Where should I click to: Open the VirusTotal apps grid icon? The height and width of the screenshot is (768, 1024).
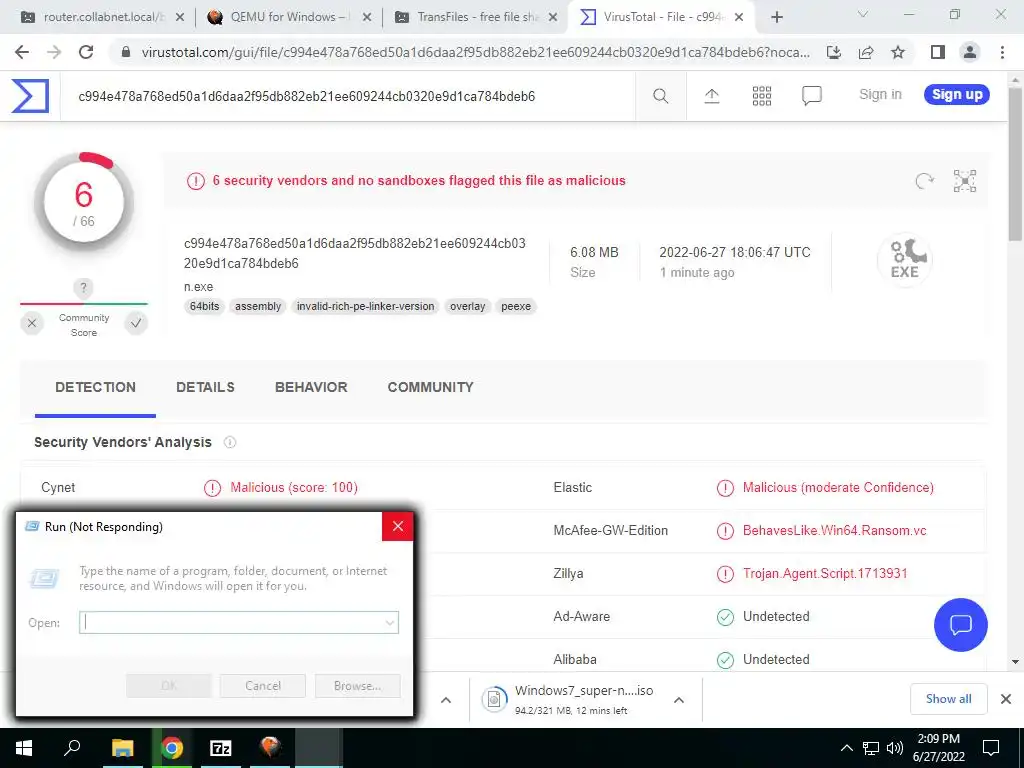tap(761, 96)
